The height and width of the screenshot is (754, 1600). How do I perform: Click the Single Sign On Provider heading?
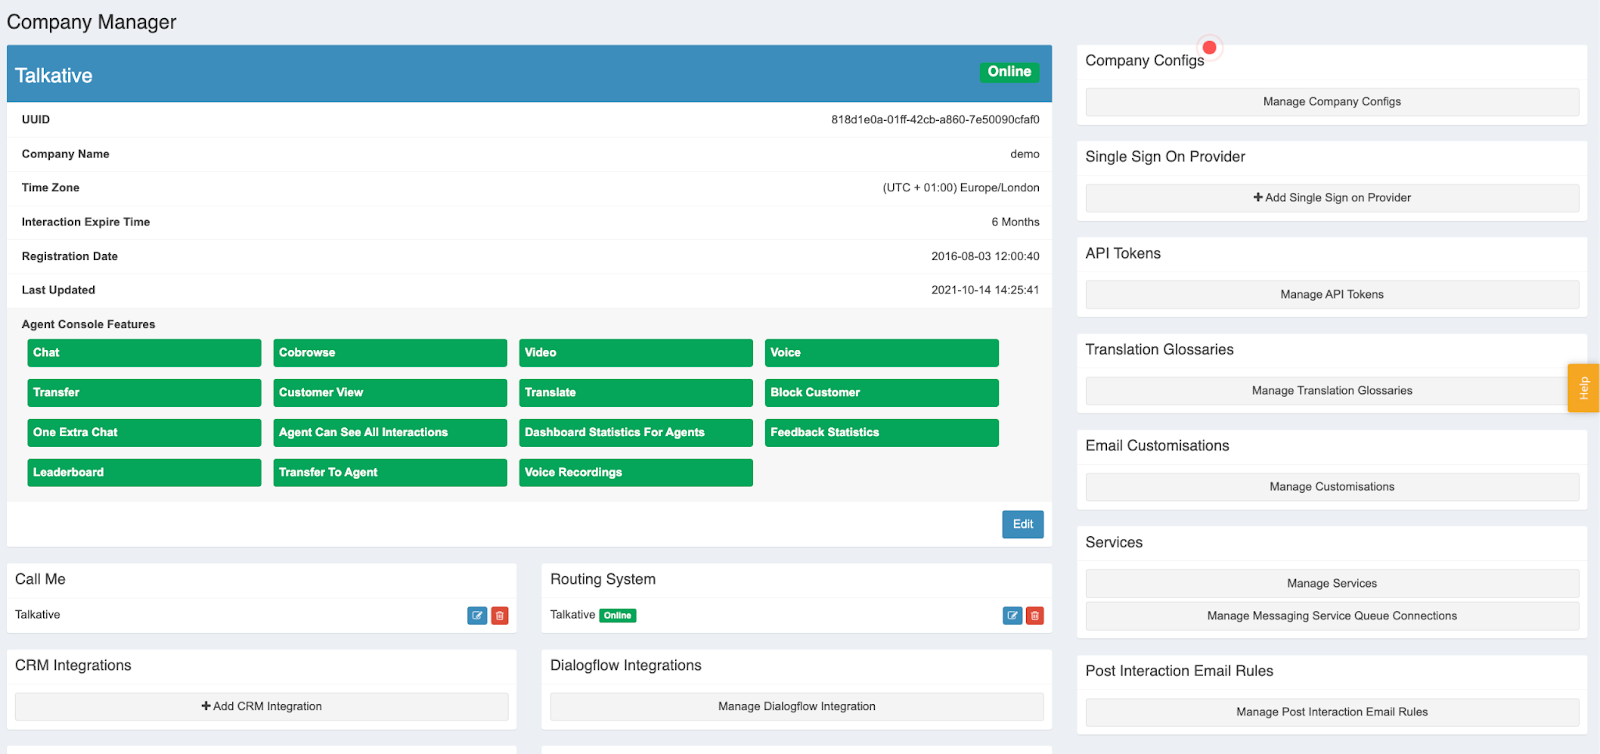1165,157
